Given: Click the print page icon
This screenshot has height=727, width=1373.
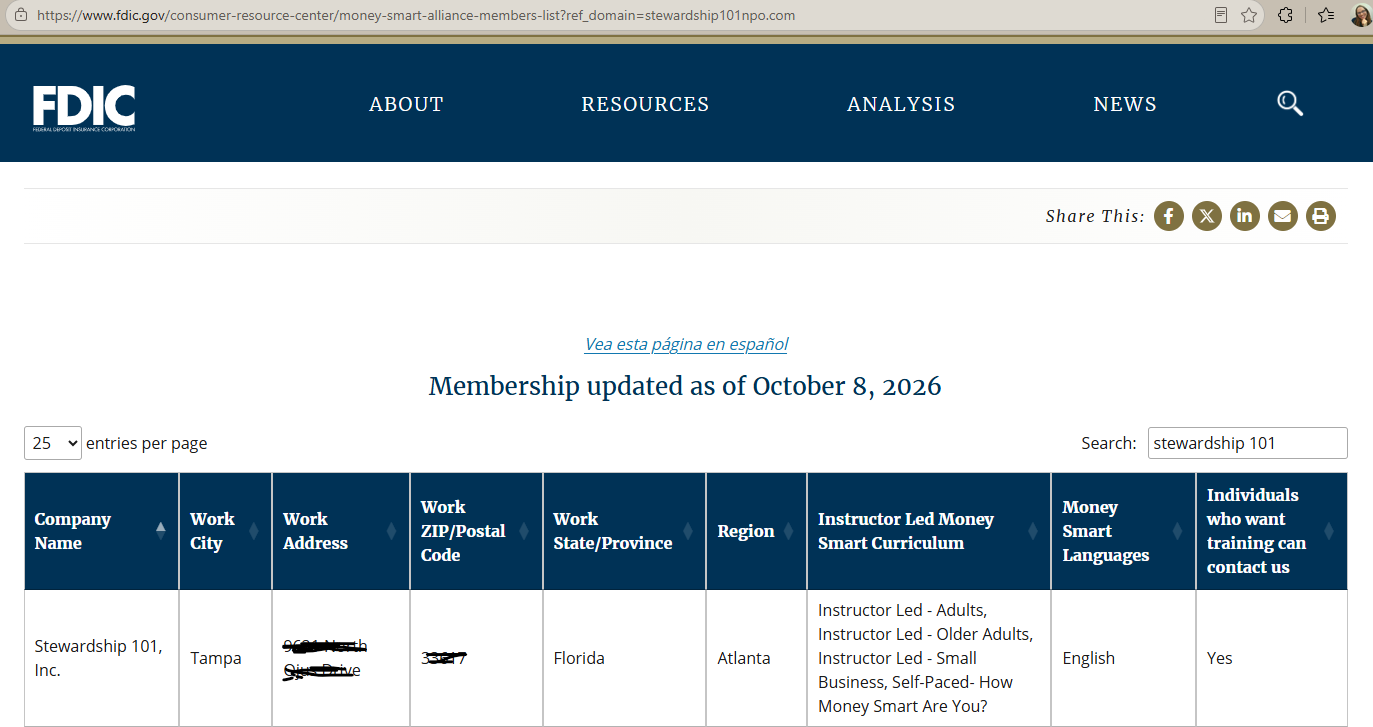Looking at the screenshot, I should [x=1321, y=216].
